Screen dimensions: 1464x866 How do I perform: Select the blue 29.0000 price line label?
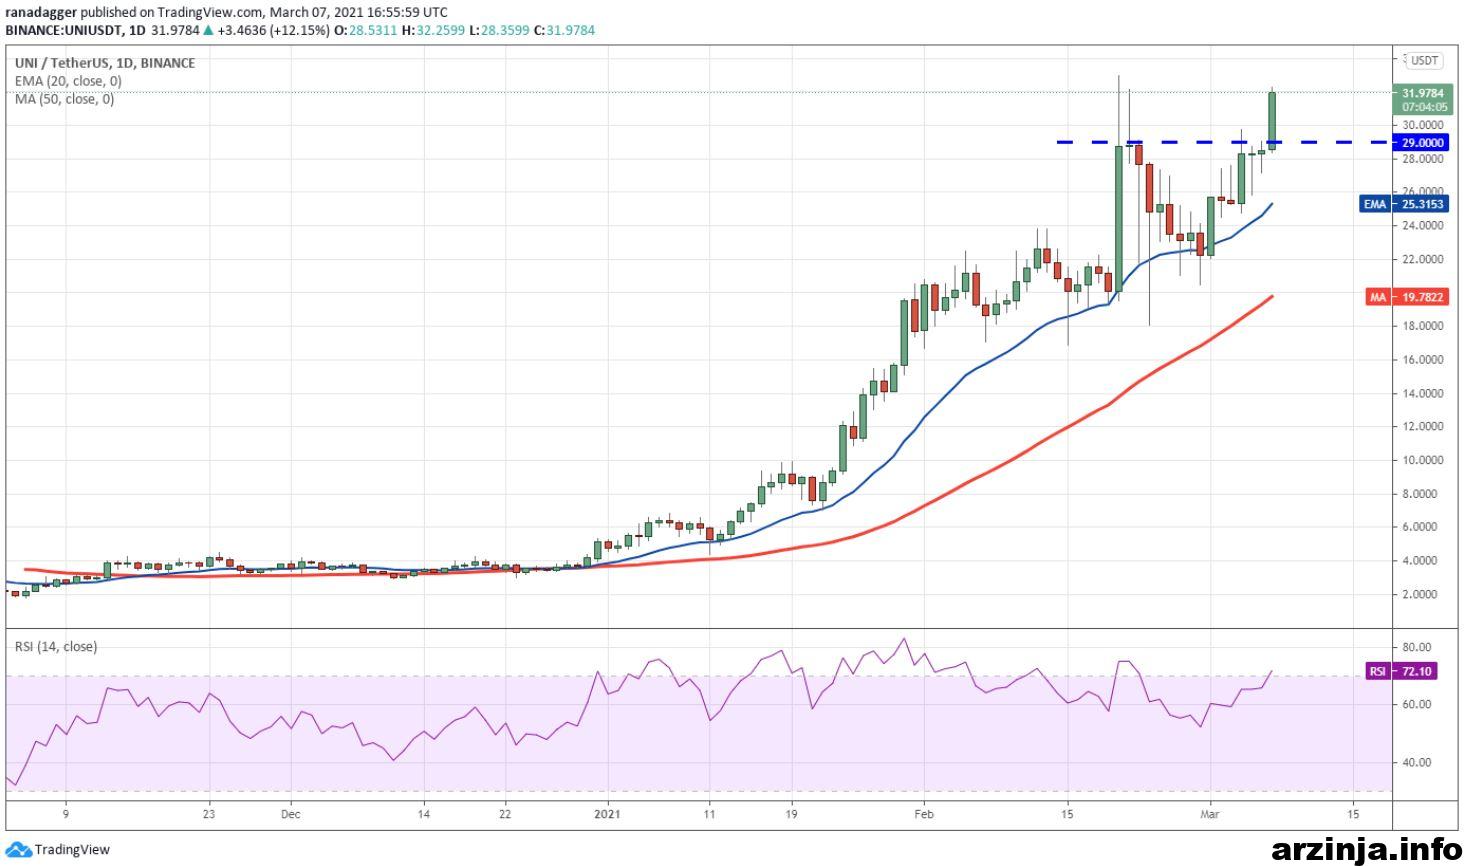pos(1421,143)
